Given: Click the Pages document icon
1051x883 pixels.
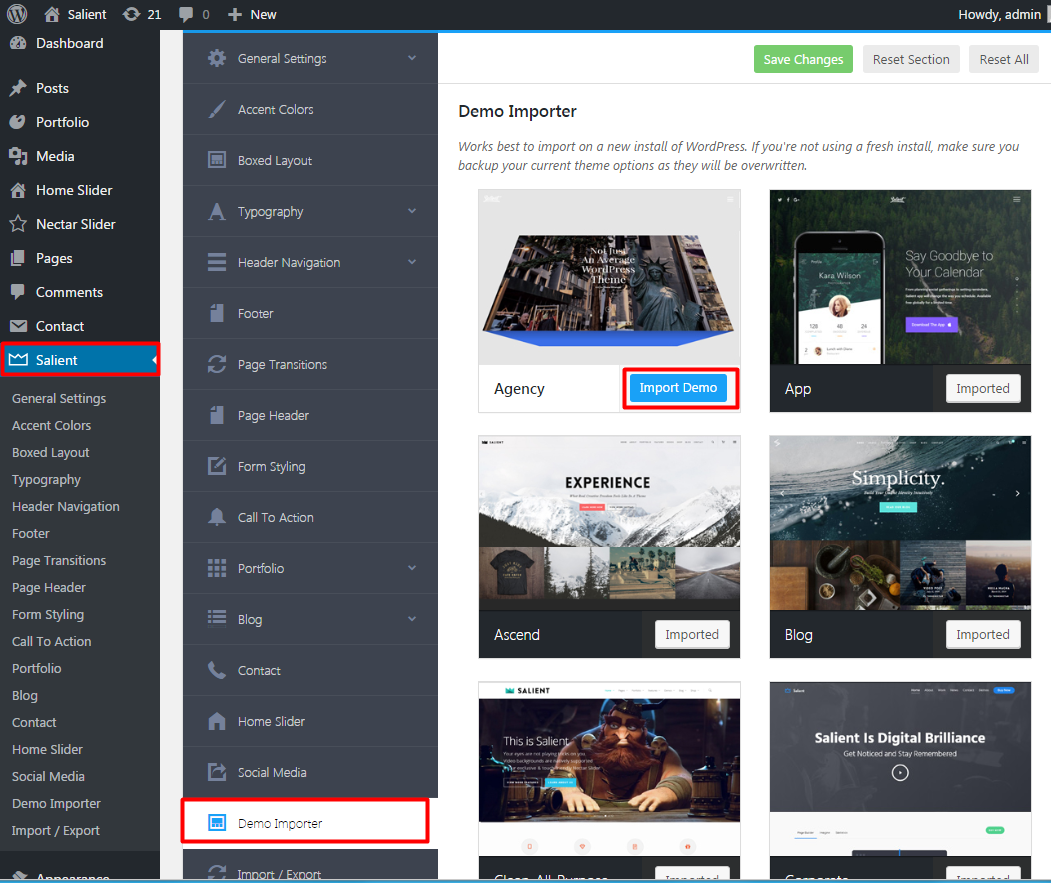Looking at the screenshot, I should (18, 258).
